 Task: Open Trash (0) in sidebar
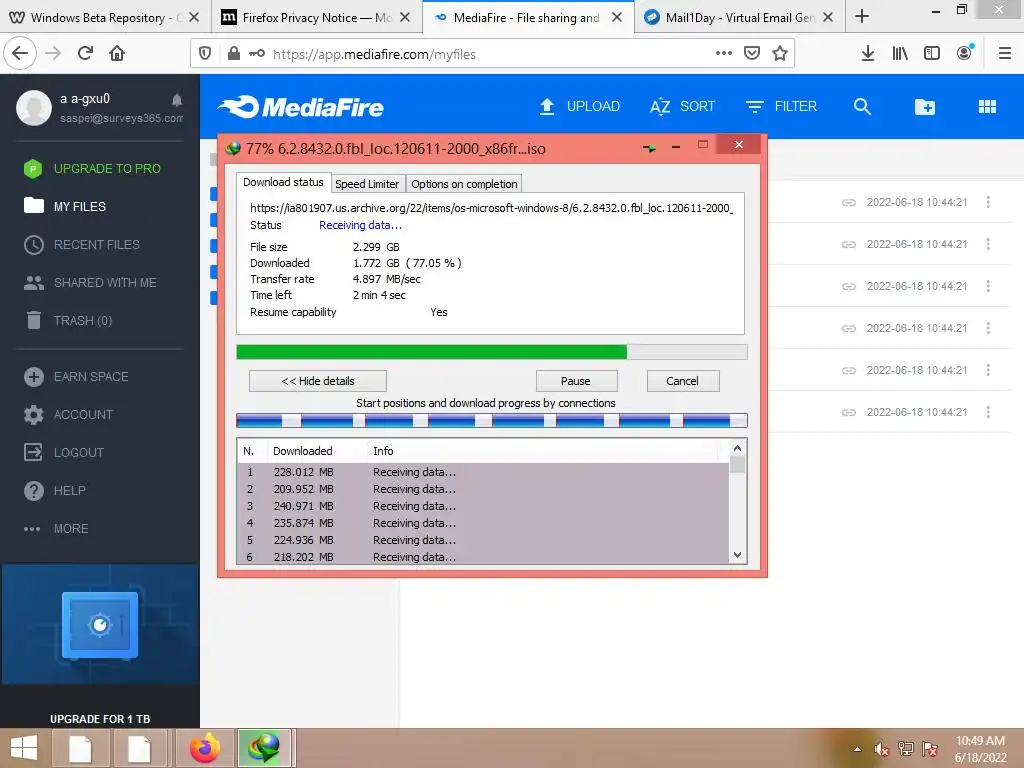click(x=68, y=321)
